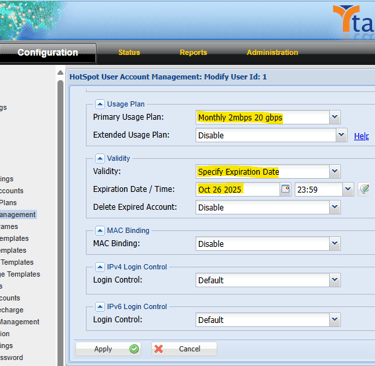The image size is (375, 366).
Task: Click the Apply button label
Action: [103, 349]
